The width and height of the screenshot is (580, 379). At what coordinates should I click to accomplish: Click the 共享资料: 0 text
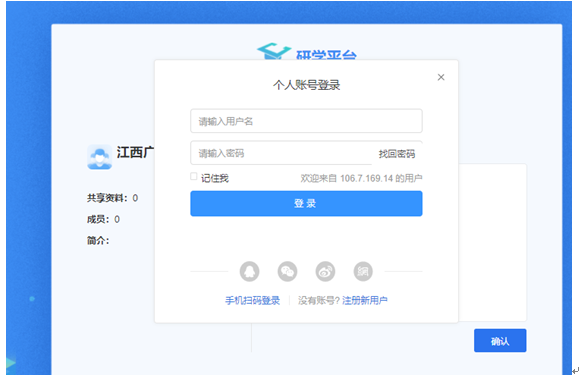(x=112, y=198)
